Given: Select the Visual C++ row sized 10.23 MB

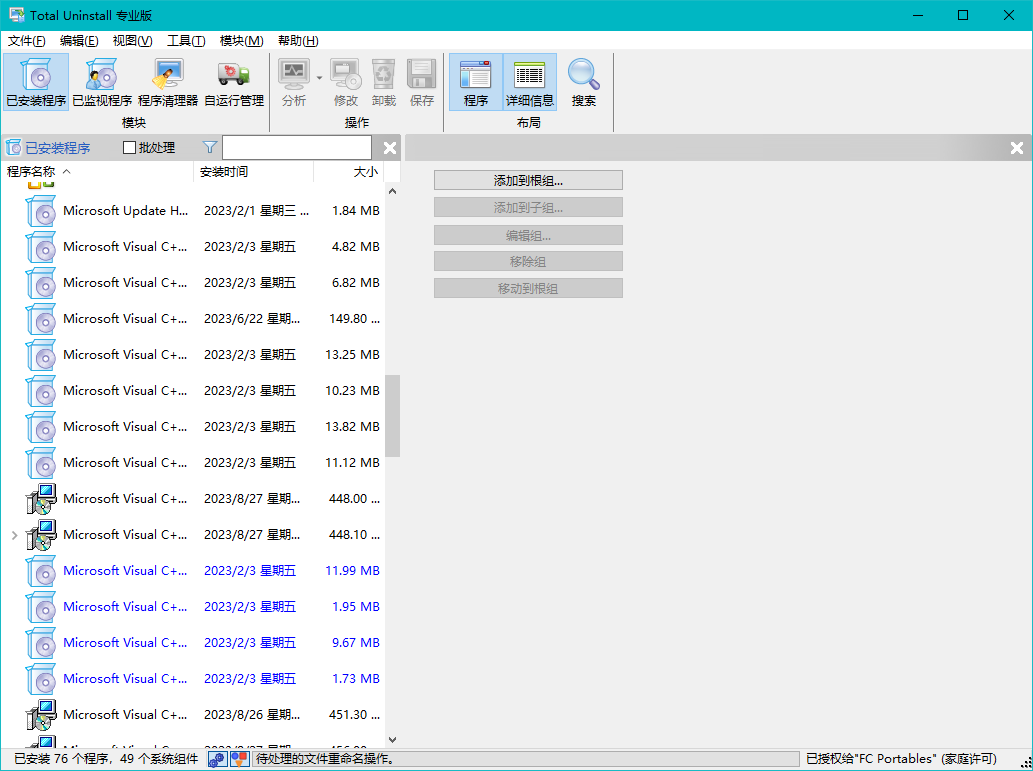Looking at the screenshot, I should (192, 391).
